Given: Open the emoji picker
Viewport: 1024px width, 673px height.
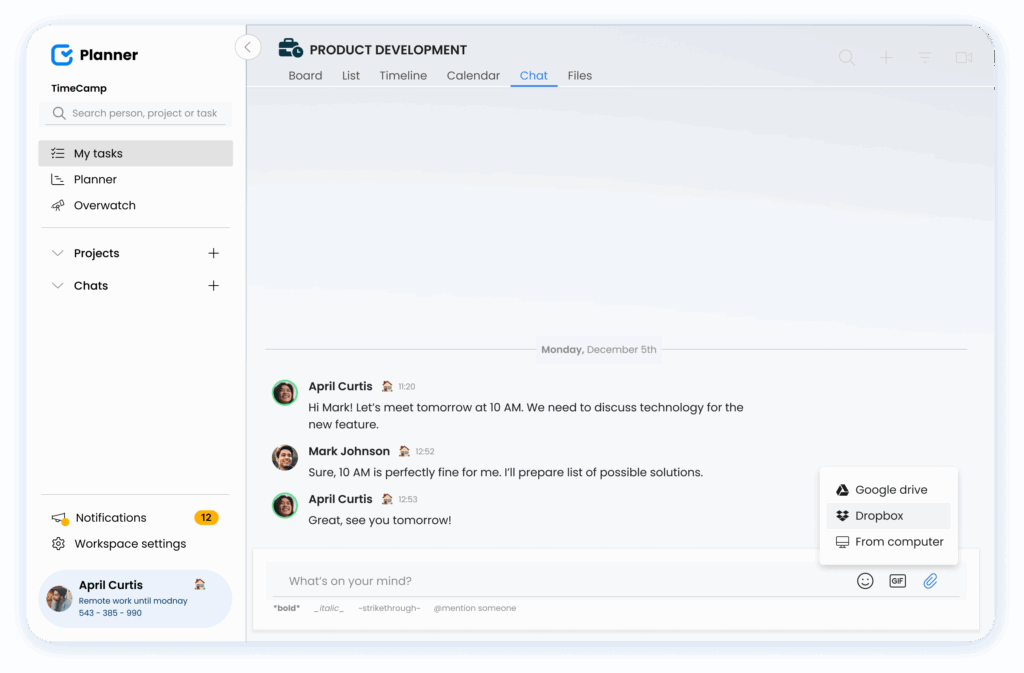Looking at the screenshot, I should click(865, 580).
